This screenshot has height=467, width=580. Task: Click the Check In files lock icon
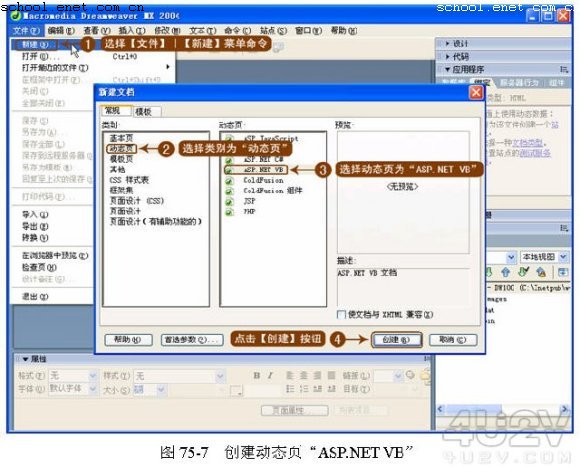click(x=541, y=273)
